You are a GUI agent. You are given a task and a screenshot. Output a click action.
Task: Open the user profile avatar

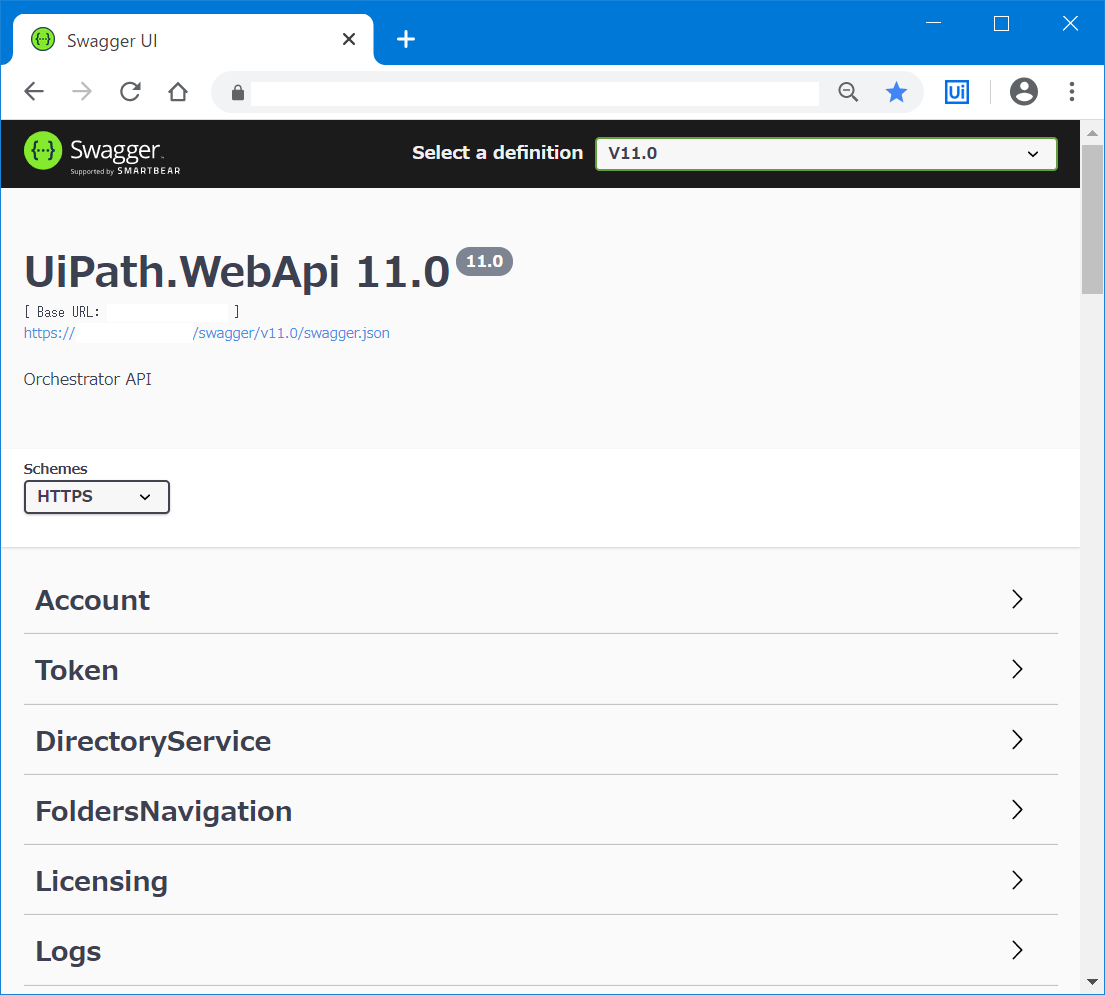pyautogui.click(x=1023, y=92)
